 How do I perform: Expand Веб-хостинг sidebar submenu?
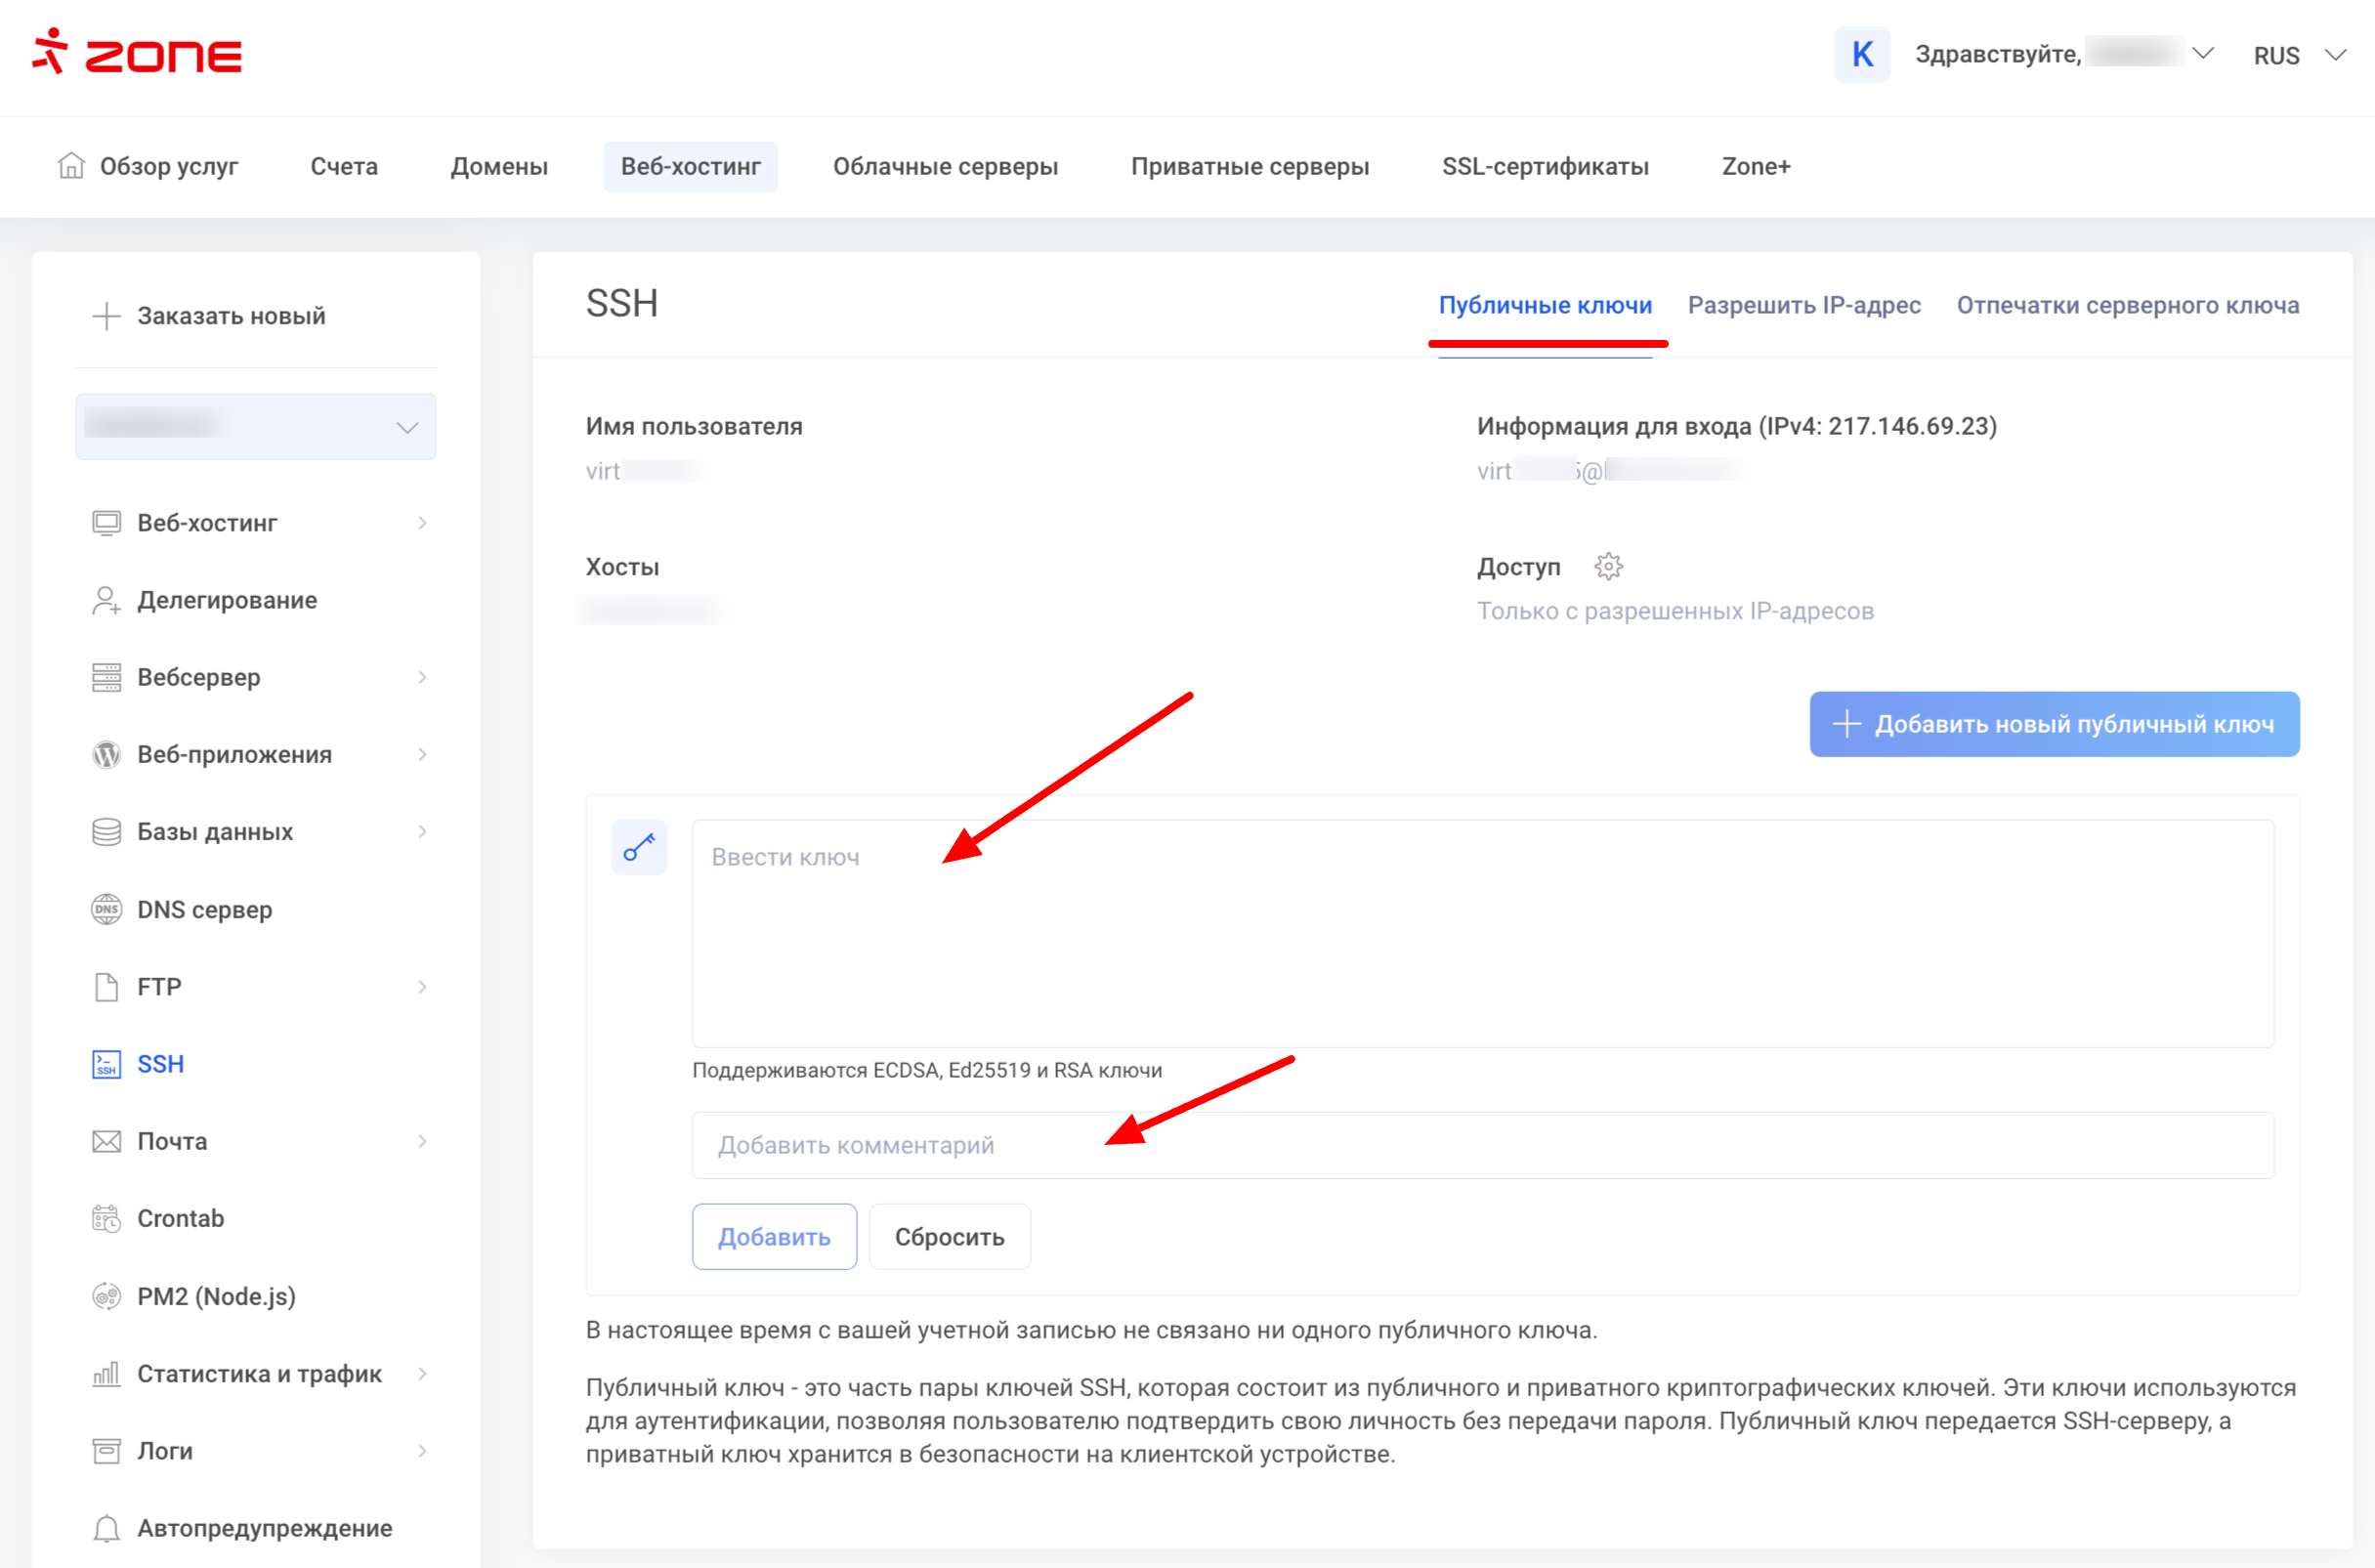(x=423, y=523)
